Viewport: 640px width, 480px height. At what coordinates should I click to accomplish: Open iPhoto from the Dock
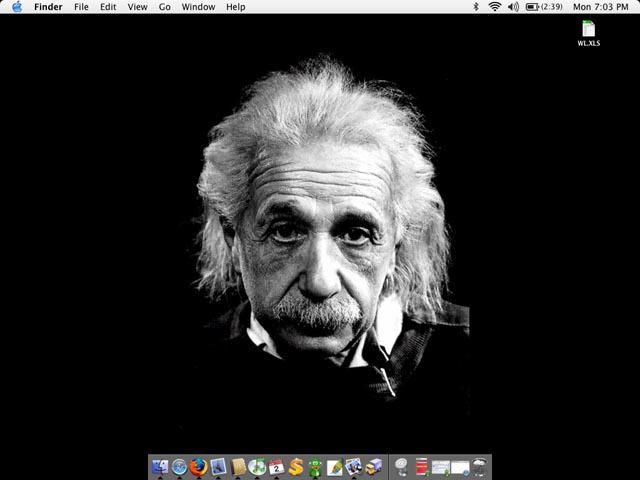click(354, 467)
